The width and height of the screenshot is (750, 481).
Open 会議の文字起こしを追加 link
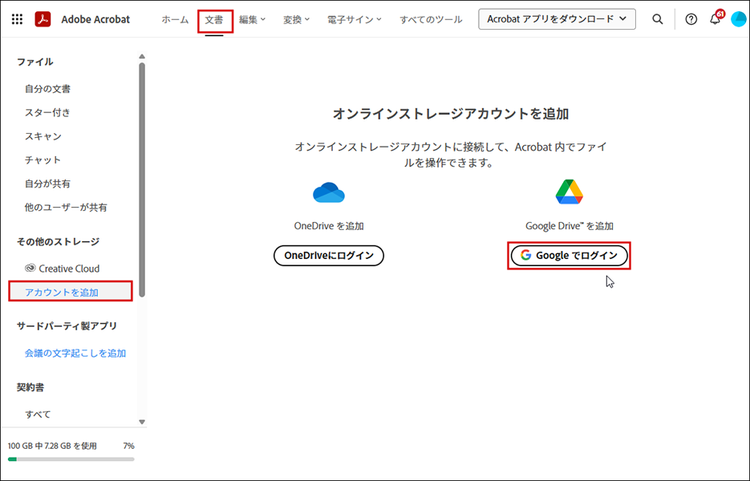pyautogui.click(x=75, y=353)
